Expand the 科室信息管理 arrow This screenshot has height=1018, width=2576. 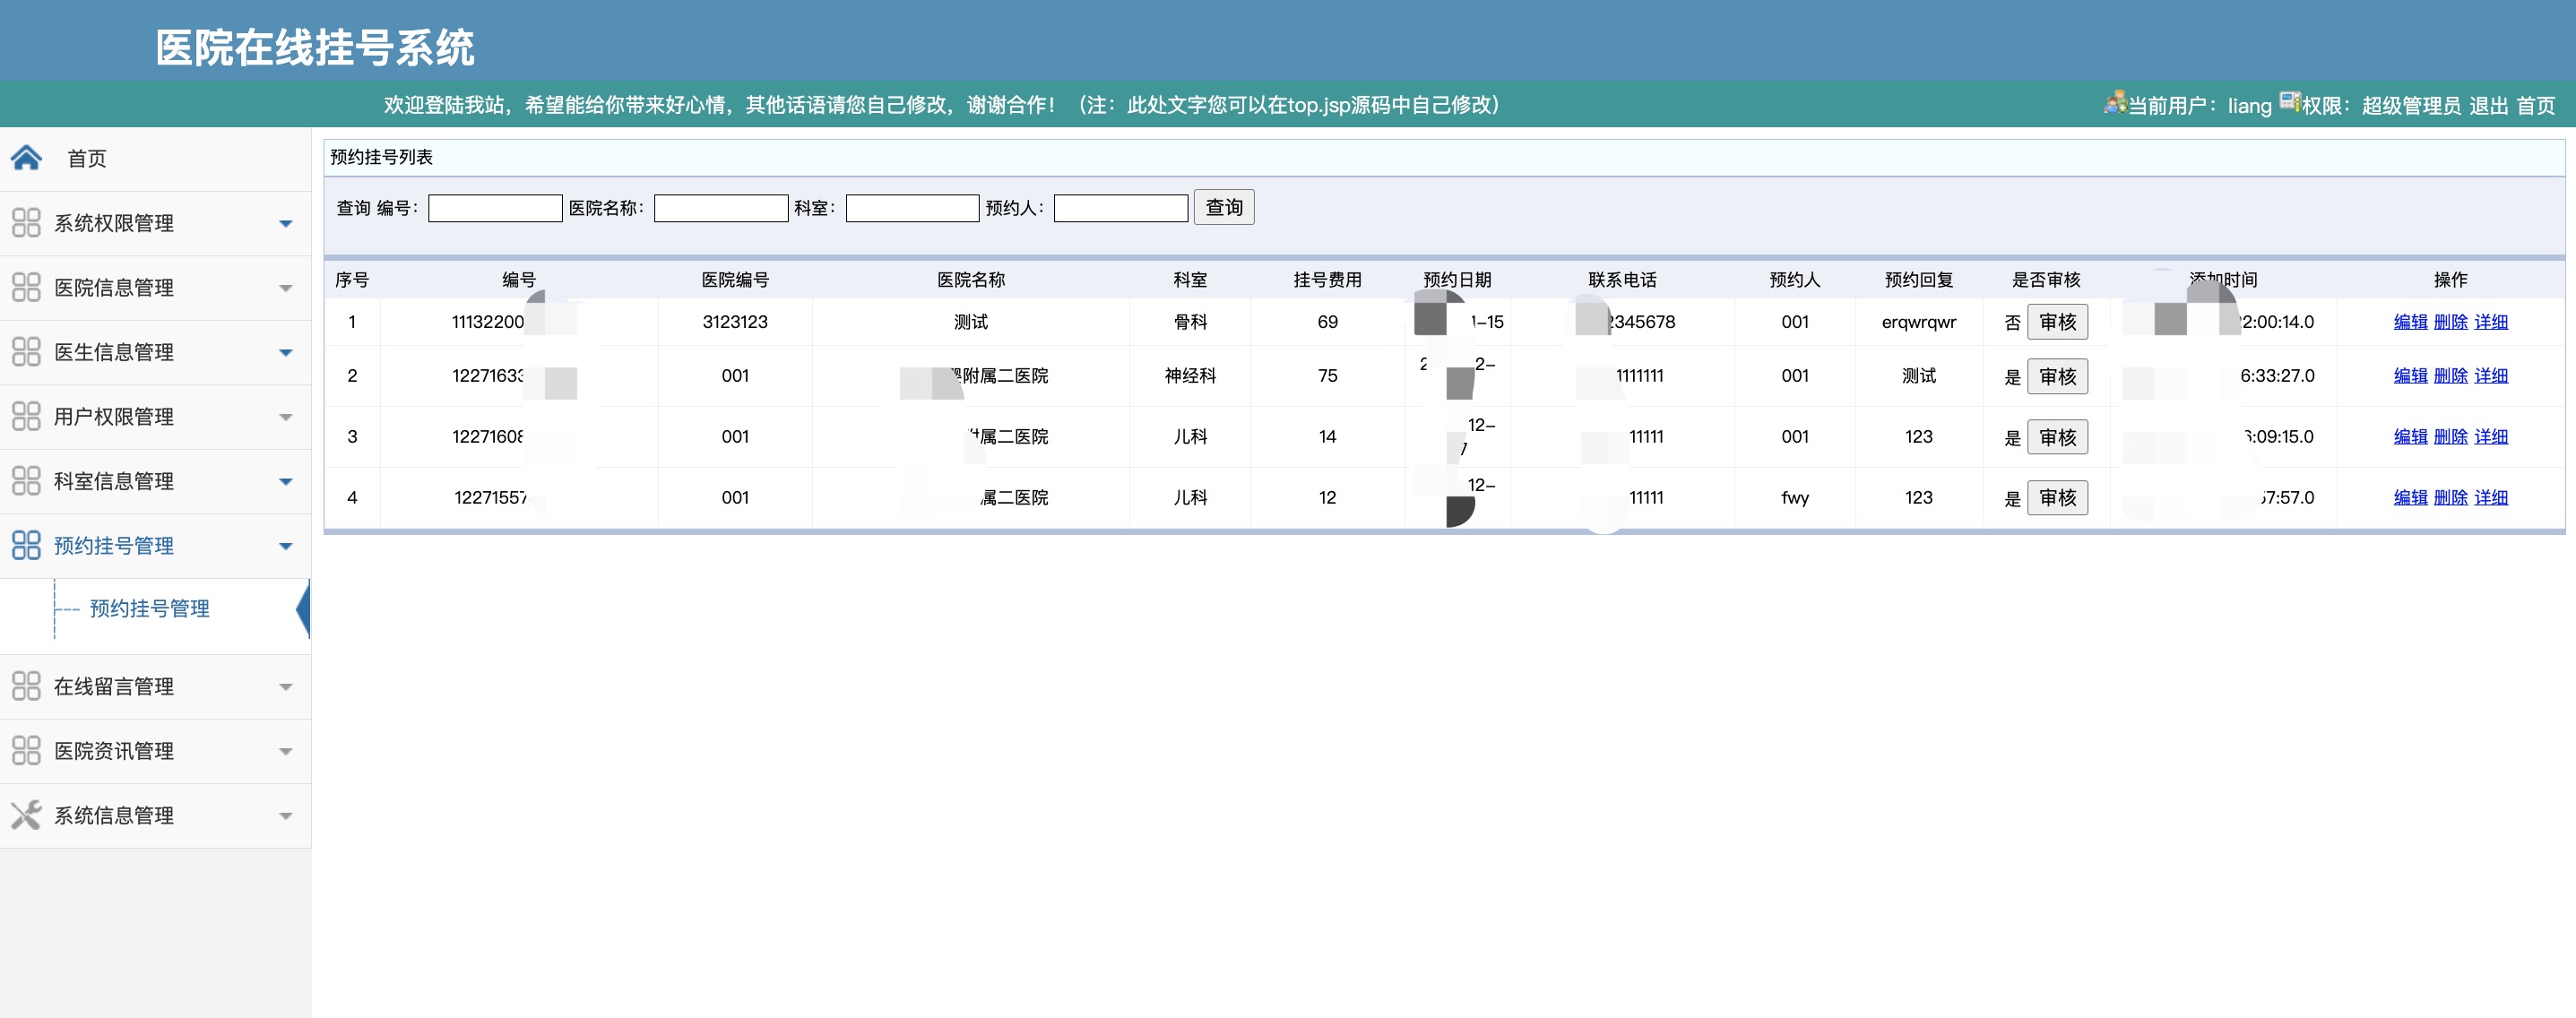tap(286, 482)
